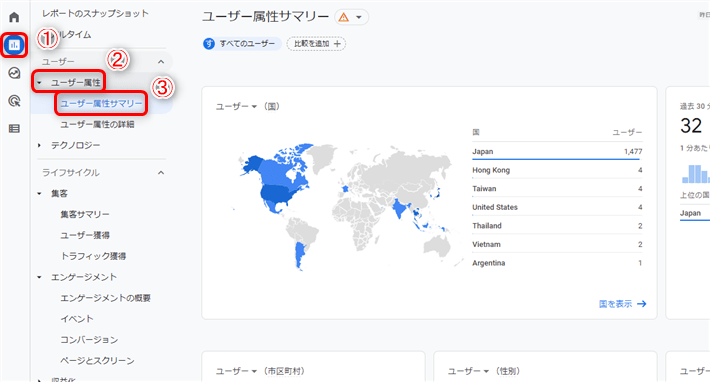Open dropdown arrow next to warning icon
The width and height of the screenshot is (710, 382).
coord(359,17)
